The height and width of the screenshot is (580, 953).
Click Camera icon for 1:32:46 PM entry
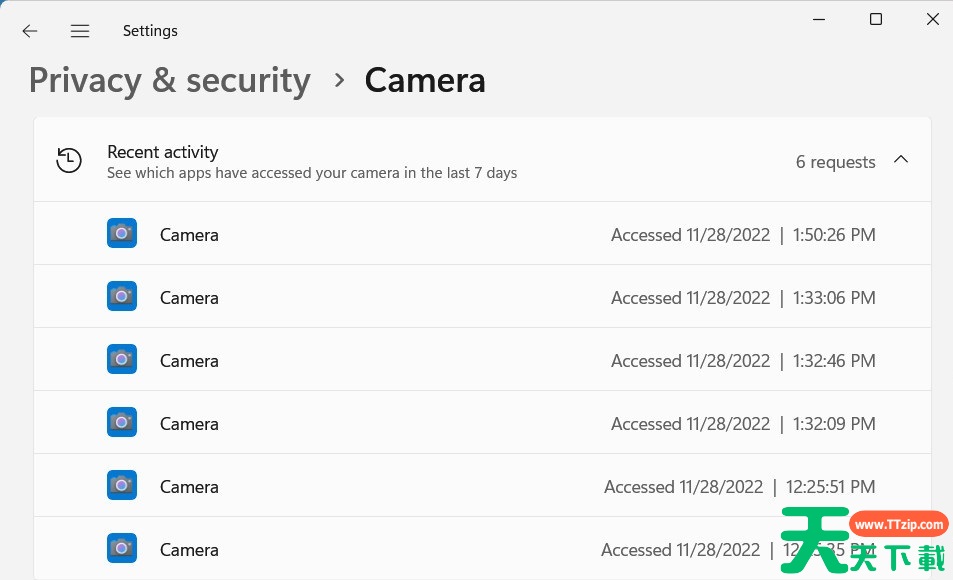click(122, 359)
